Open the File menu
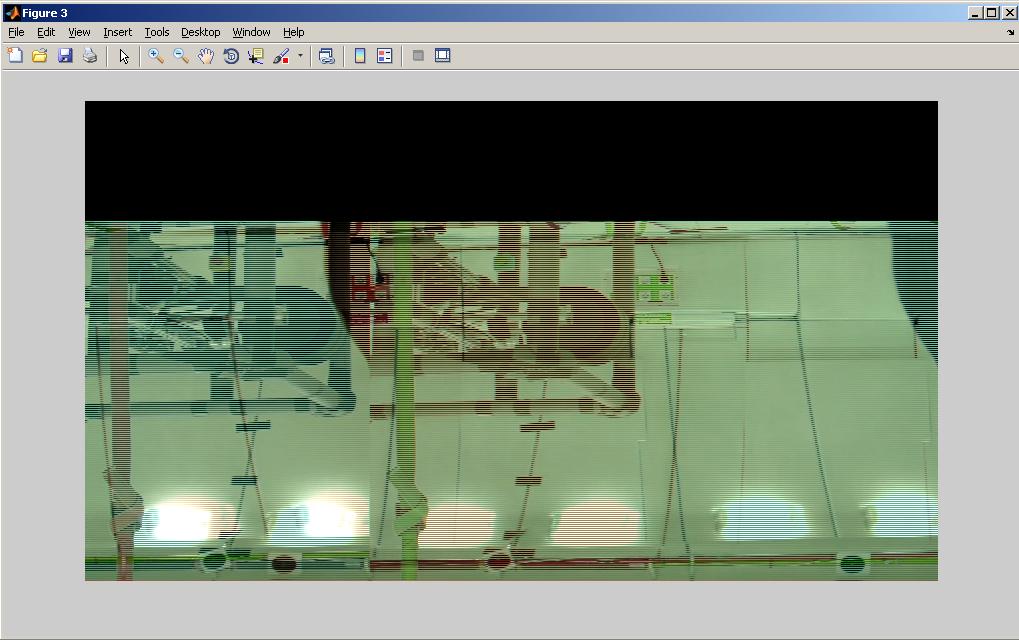Viewport: 1019px width, 640px height. 16,32
